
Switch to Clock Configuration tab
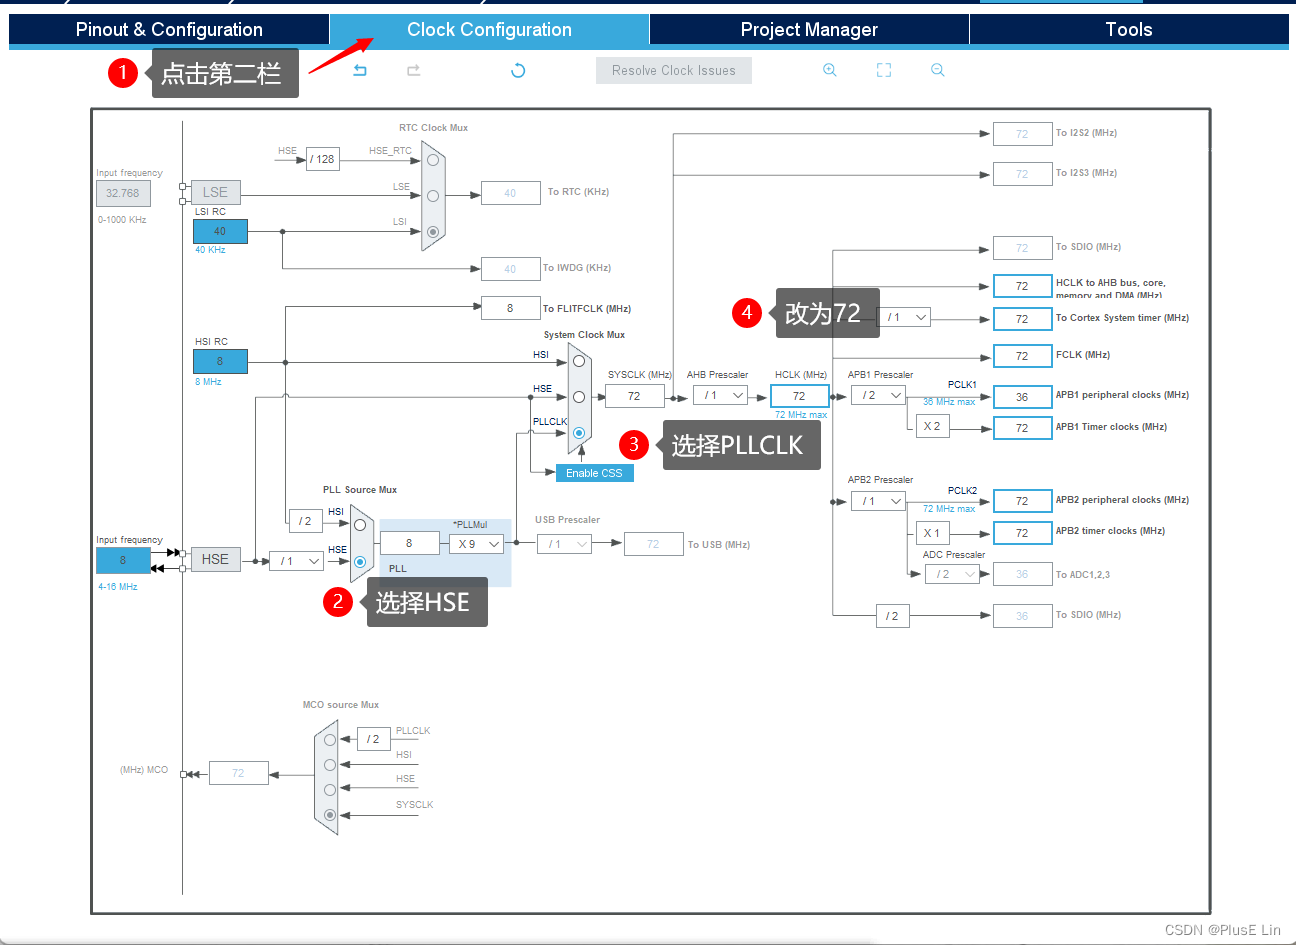489,30
